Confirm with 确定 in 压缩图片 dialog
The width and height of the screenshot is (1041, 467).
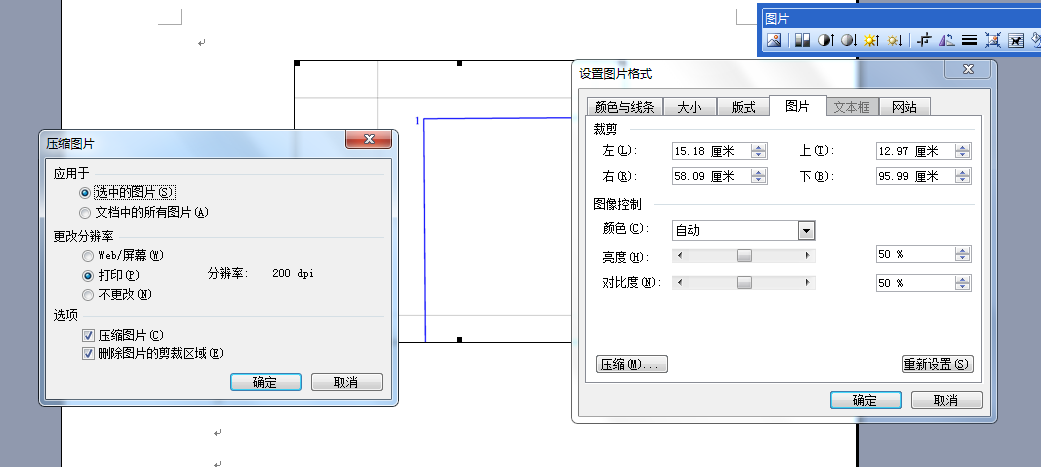point(266,382)
